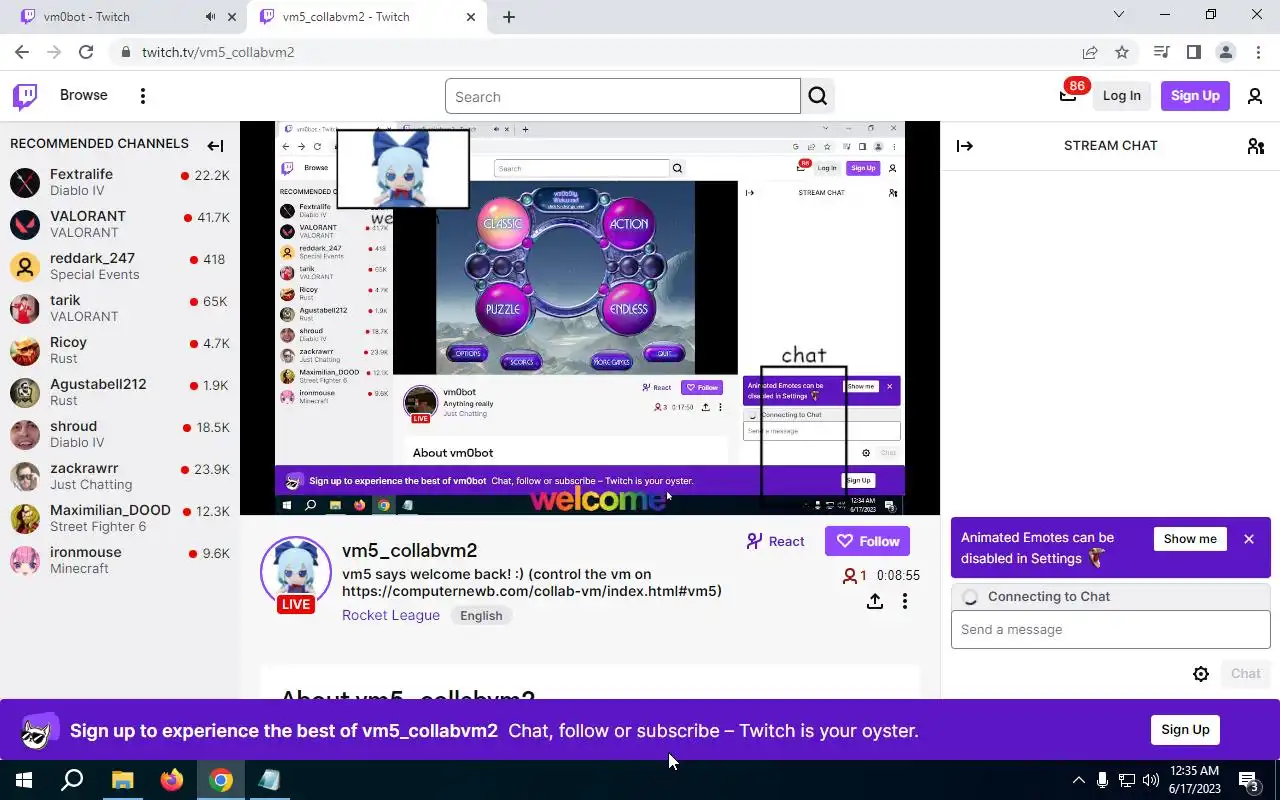
Task: Share the vm5_collabvm2 stream
Action: [x=874, y=601]
